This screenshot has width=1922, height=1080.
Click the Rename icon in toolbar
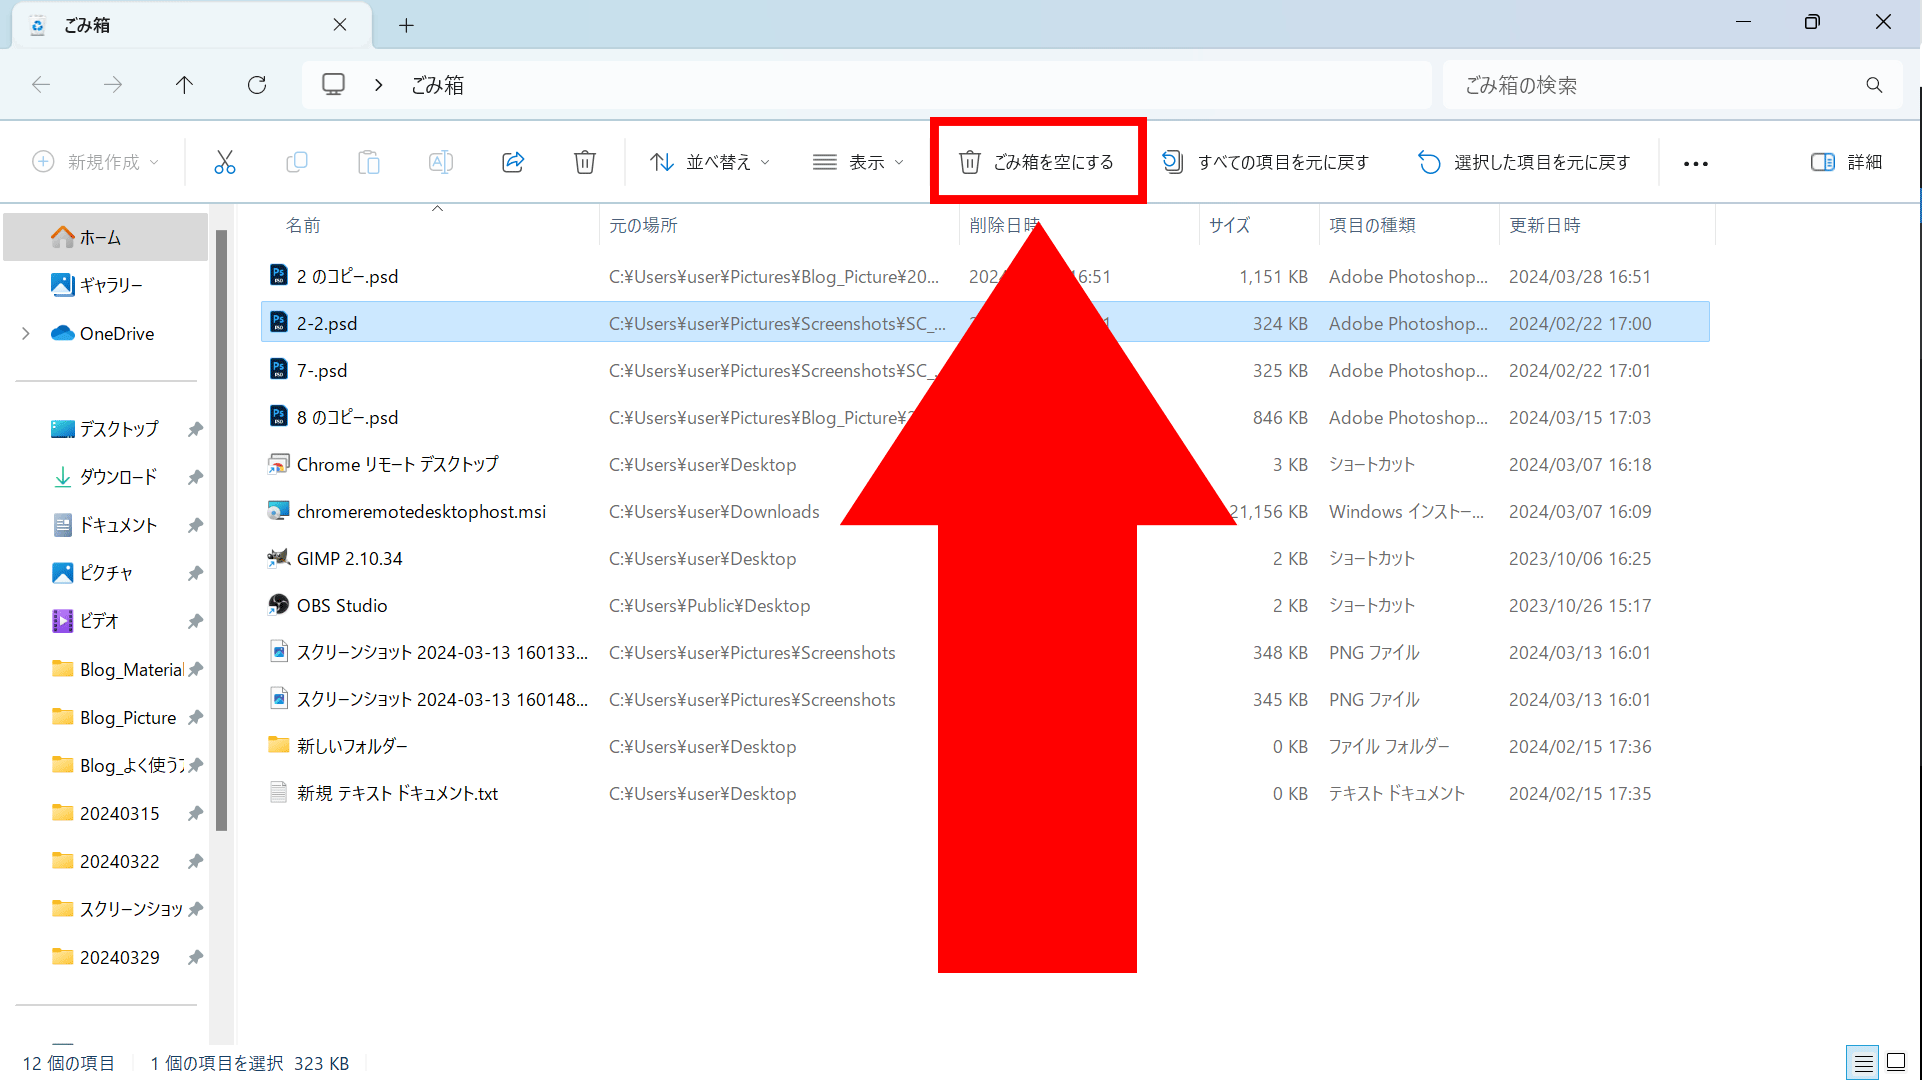441,162
